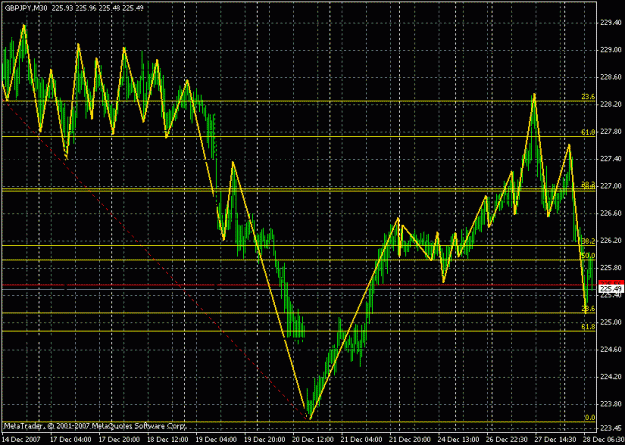Click the 50.0 Fibonacci level label

coord(588,255)
